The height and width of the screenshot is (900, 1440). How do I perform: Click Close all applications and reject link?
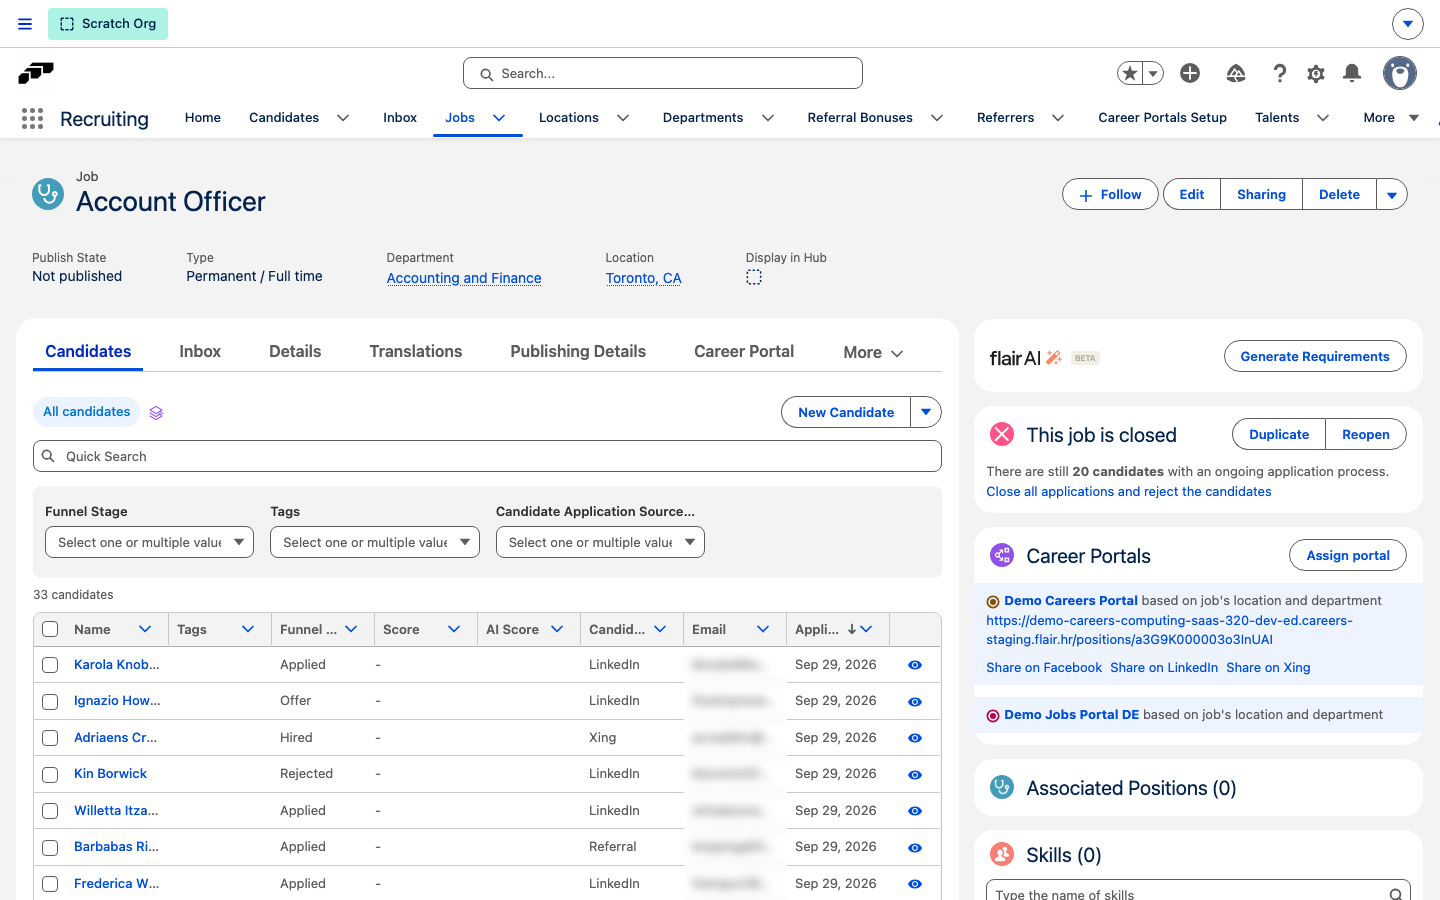(x=1129, y=492)
